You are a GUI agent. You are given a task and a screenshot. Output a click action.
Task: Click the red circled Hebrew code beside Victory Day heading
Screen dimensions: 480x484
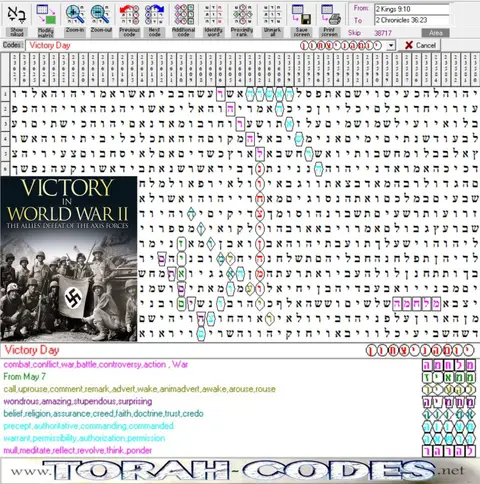420,350
